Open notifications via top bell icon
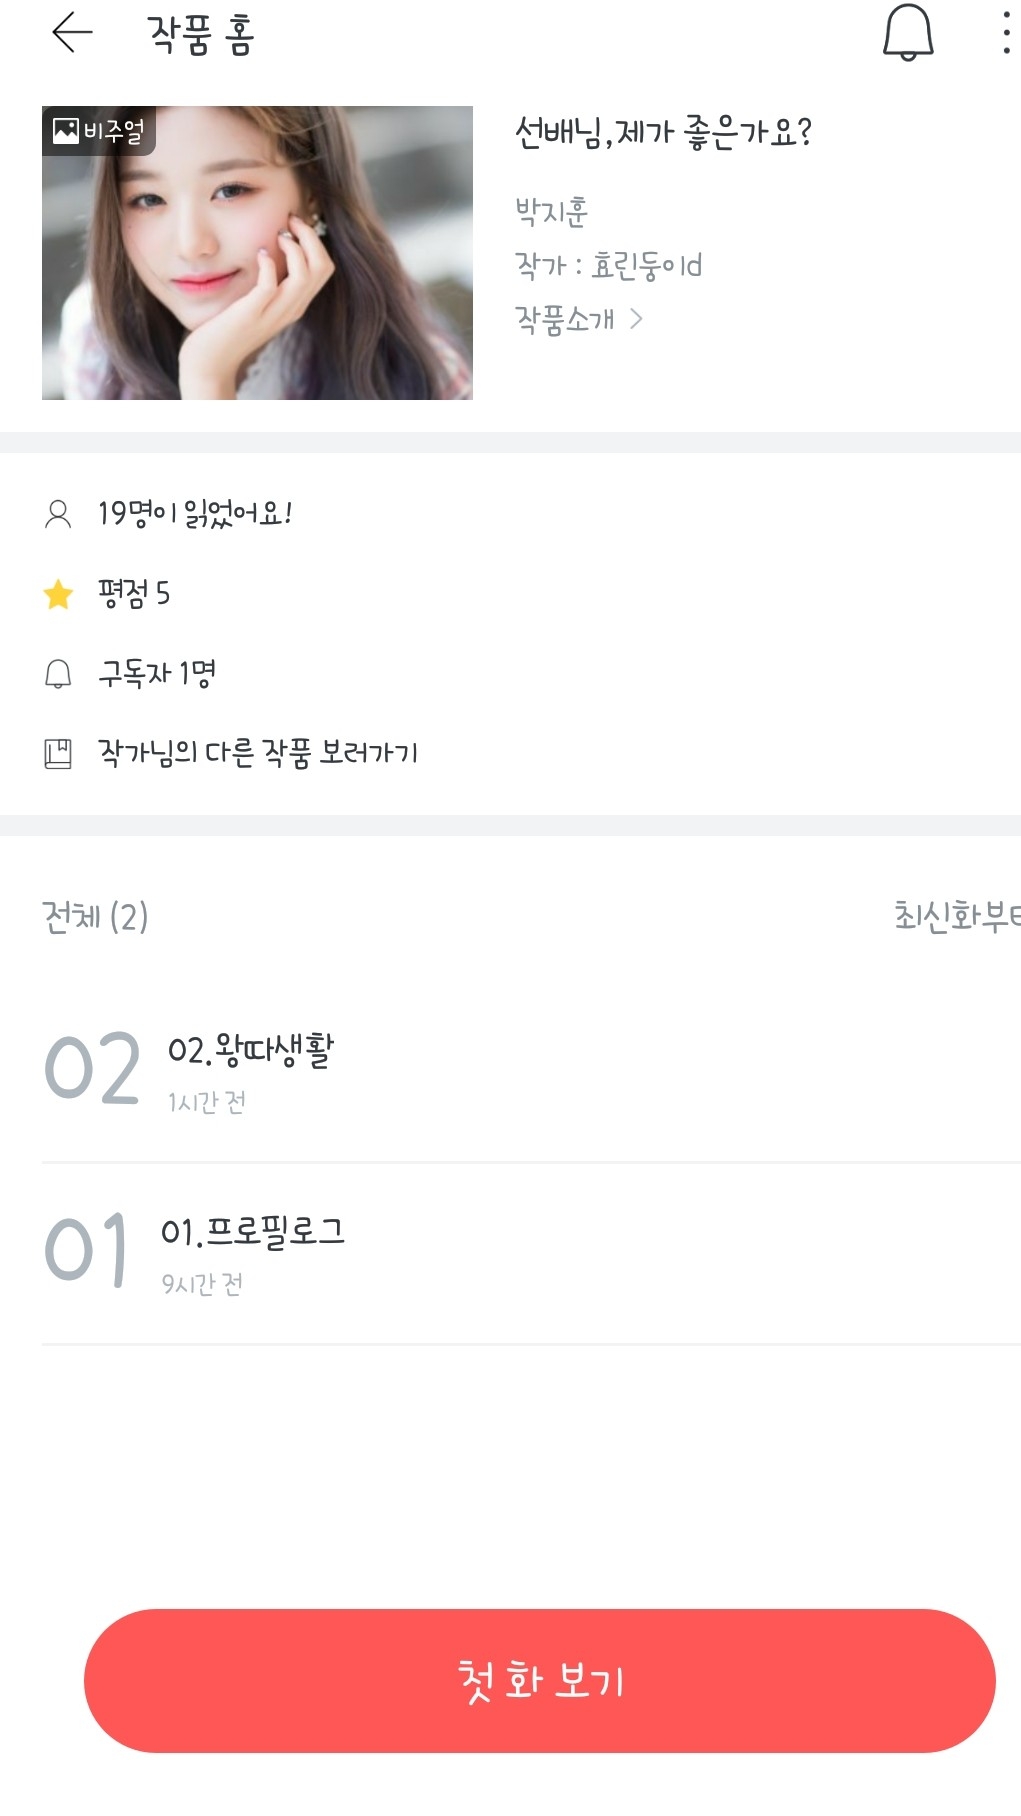1021x1816 pixels. (x=907, y=33)
